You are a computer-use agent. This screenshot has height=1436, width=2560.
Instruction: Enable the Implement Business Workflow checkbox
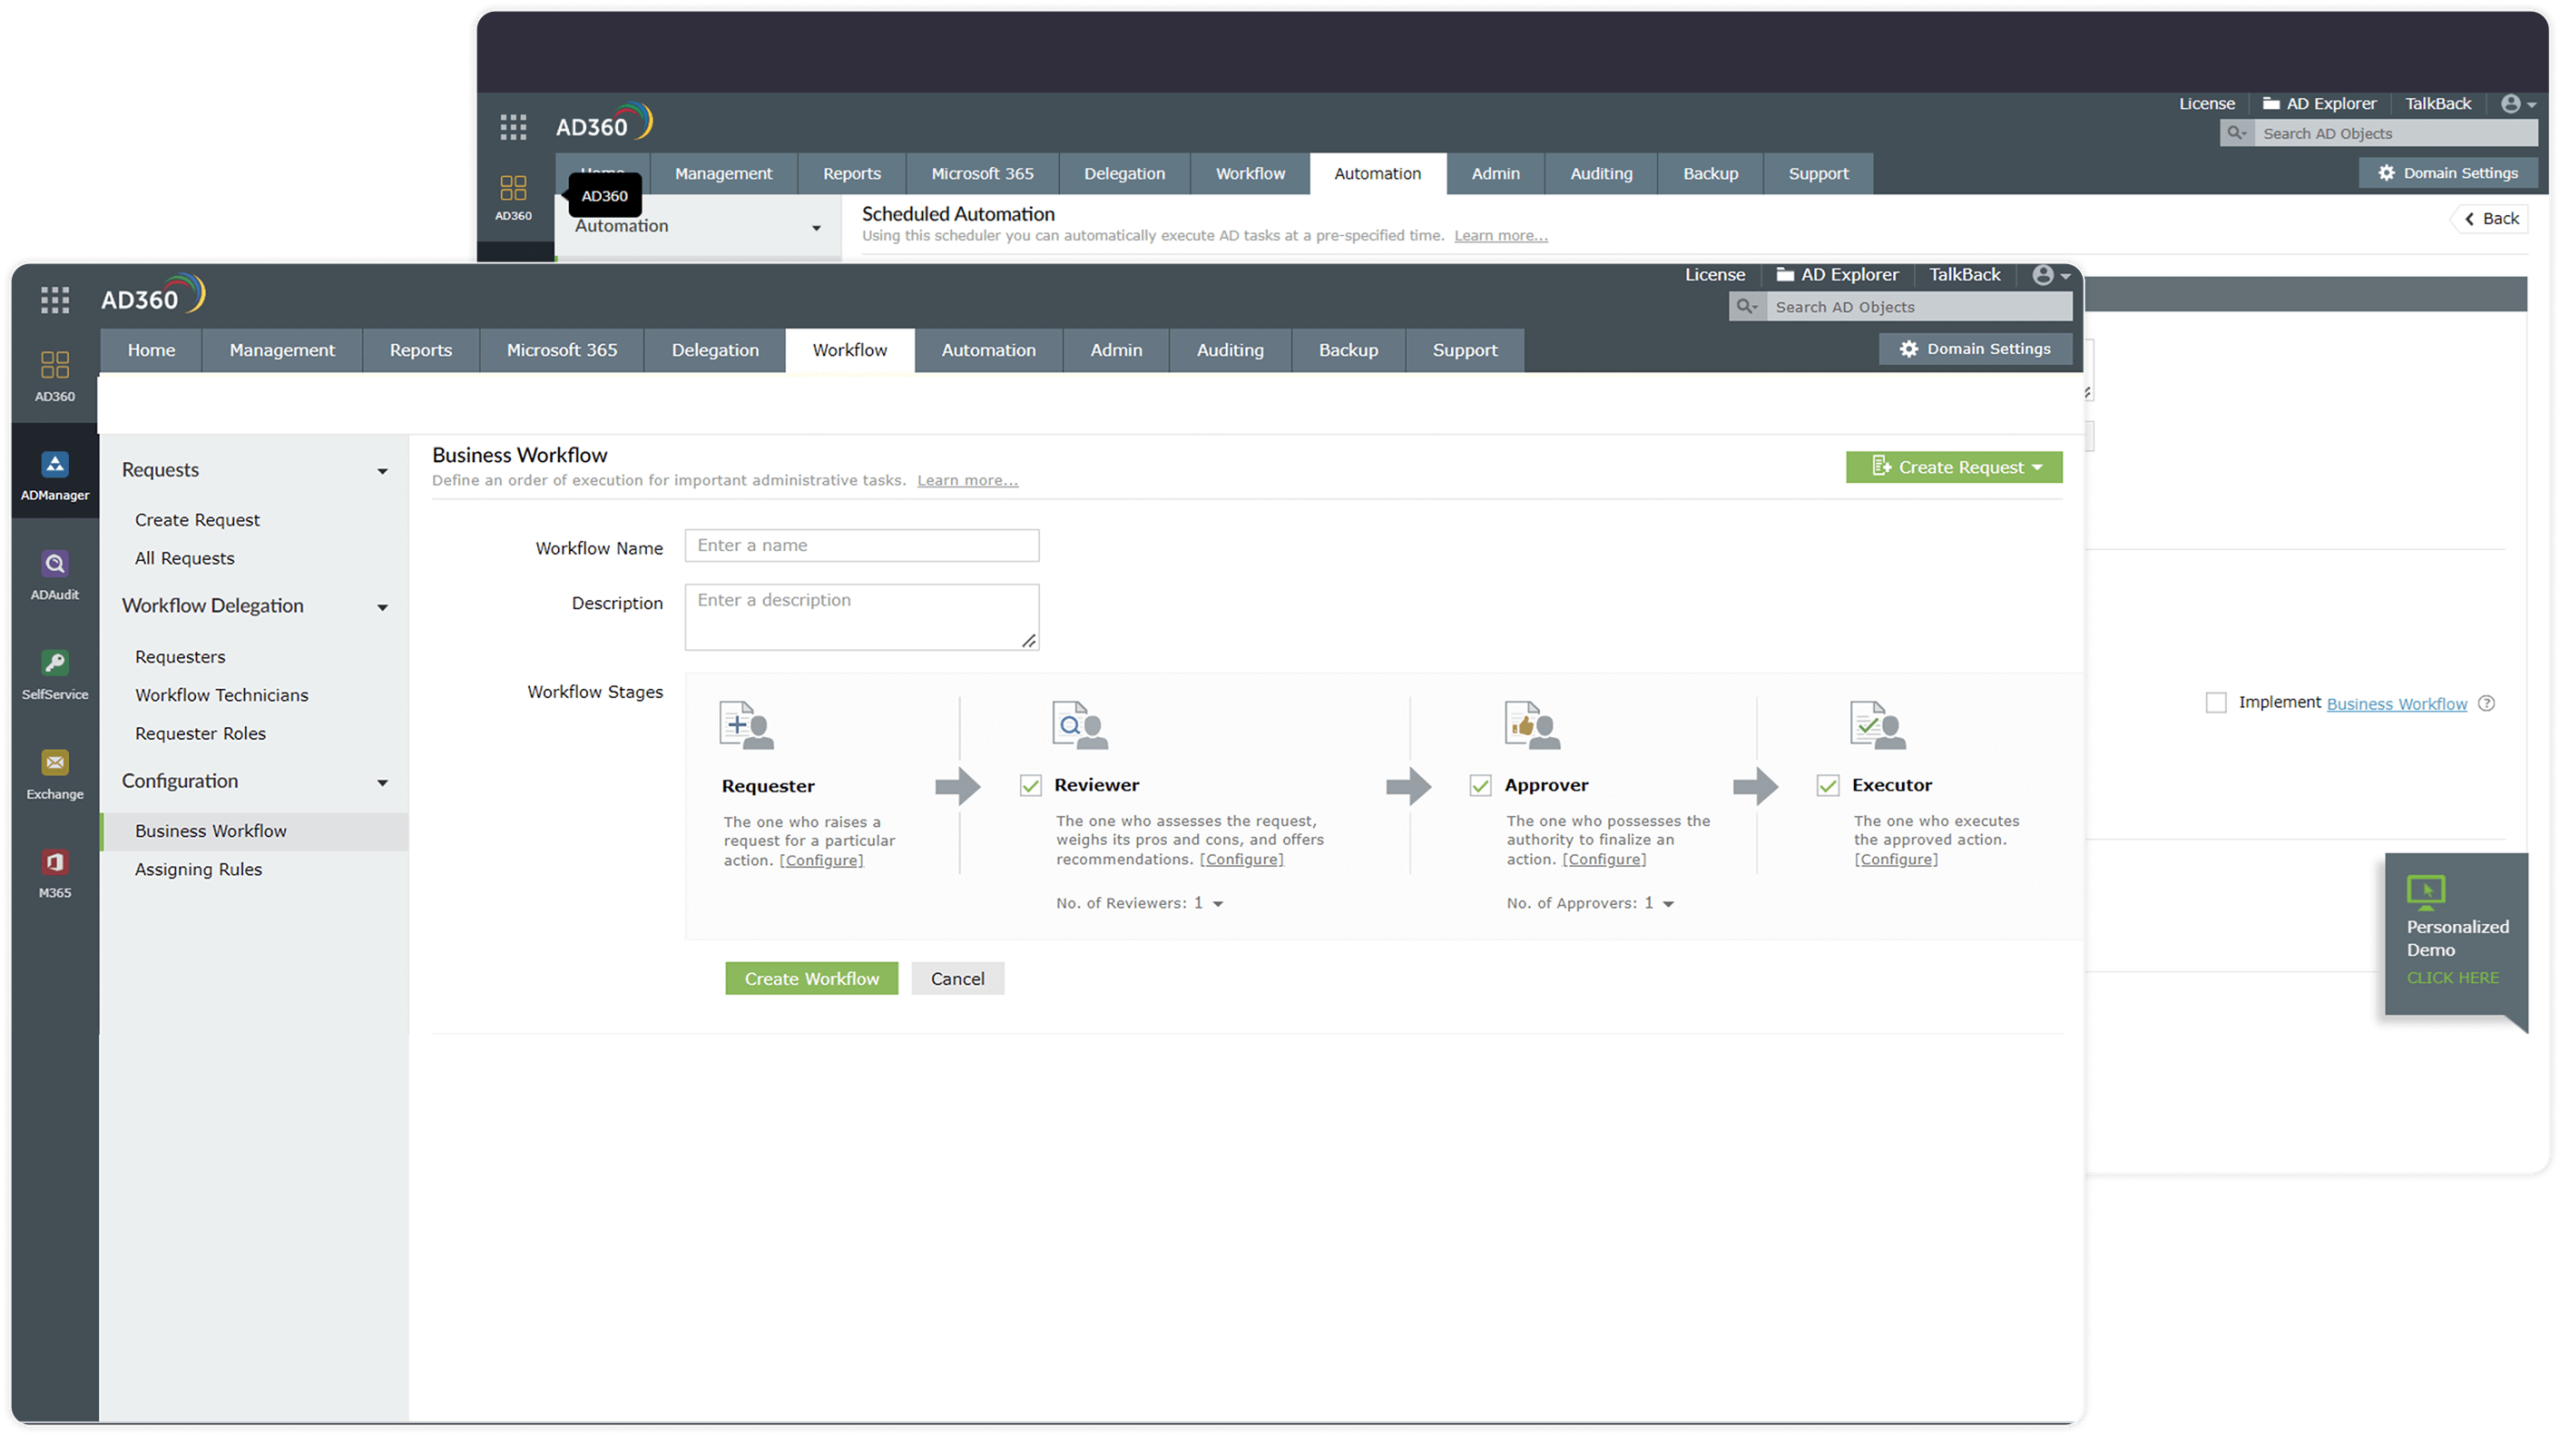tap(2216, 703)
